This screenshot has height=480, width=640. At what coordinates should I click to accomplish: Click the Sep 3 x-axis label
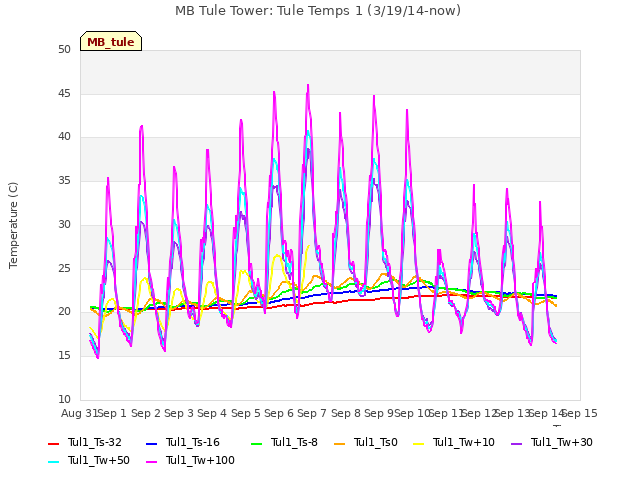point(179,413)
